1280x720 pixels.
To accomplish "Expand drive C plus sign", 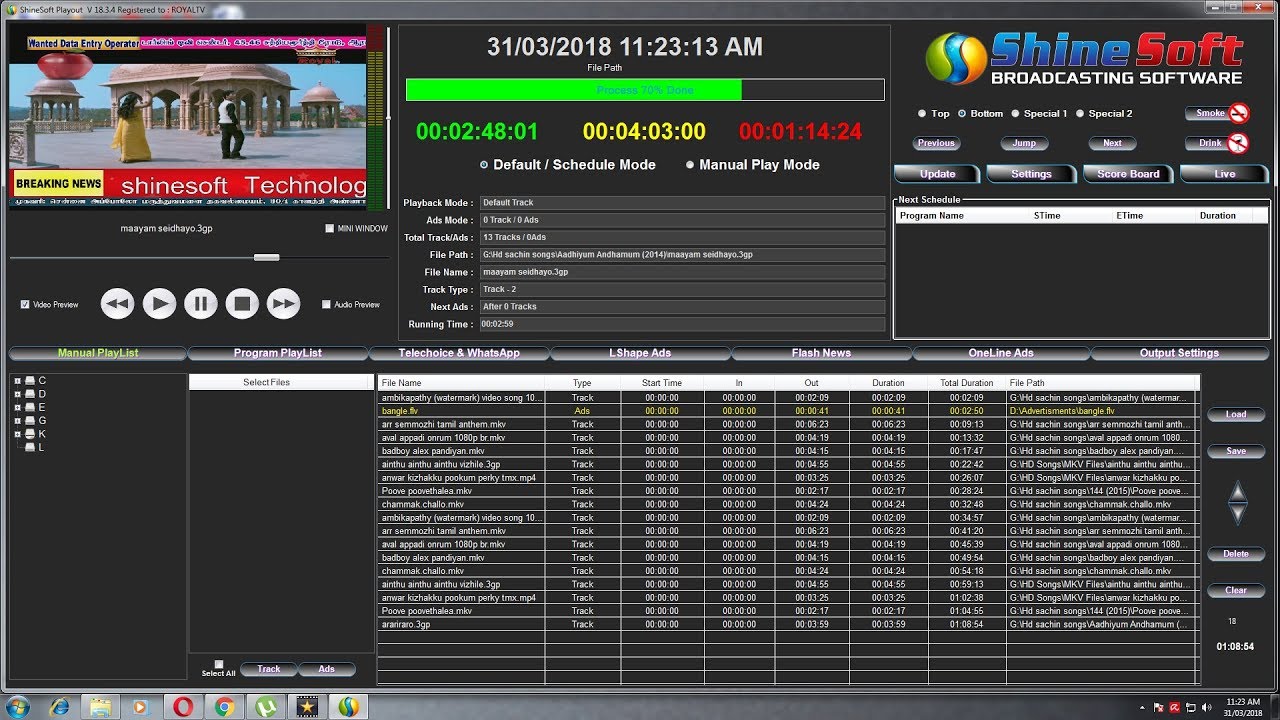I will click(x=17, y=381).
